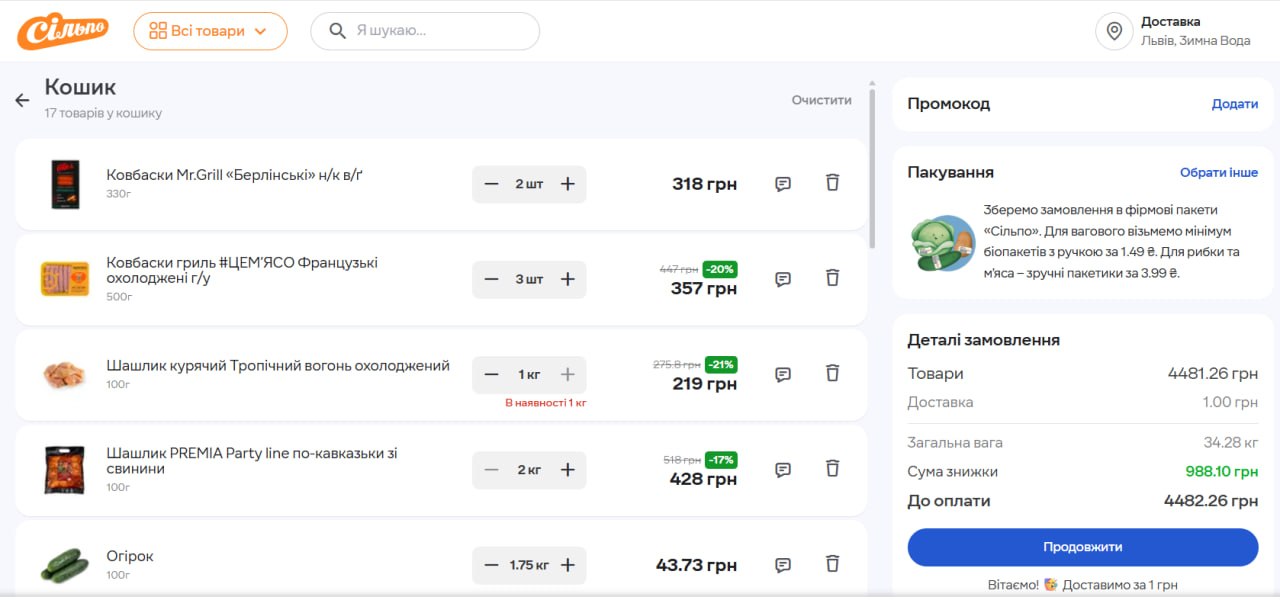Image resolution: width=1280 pixels, height=600 pixels.
Task: Delete Огірок from the cart
Action: point(832,564)
